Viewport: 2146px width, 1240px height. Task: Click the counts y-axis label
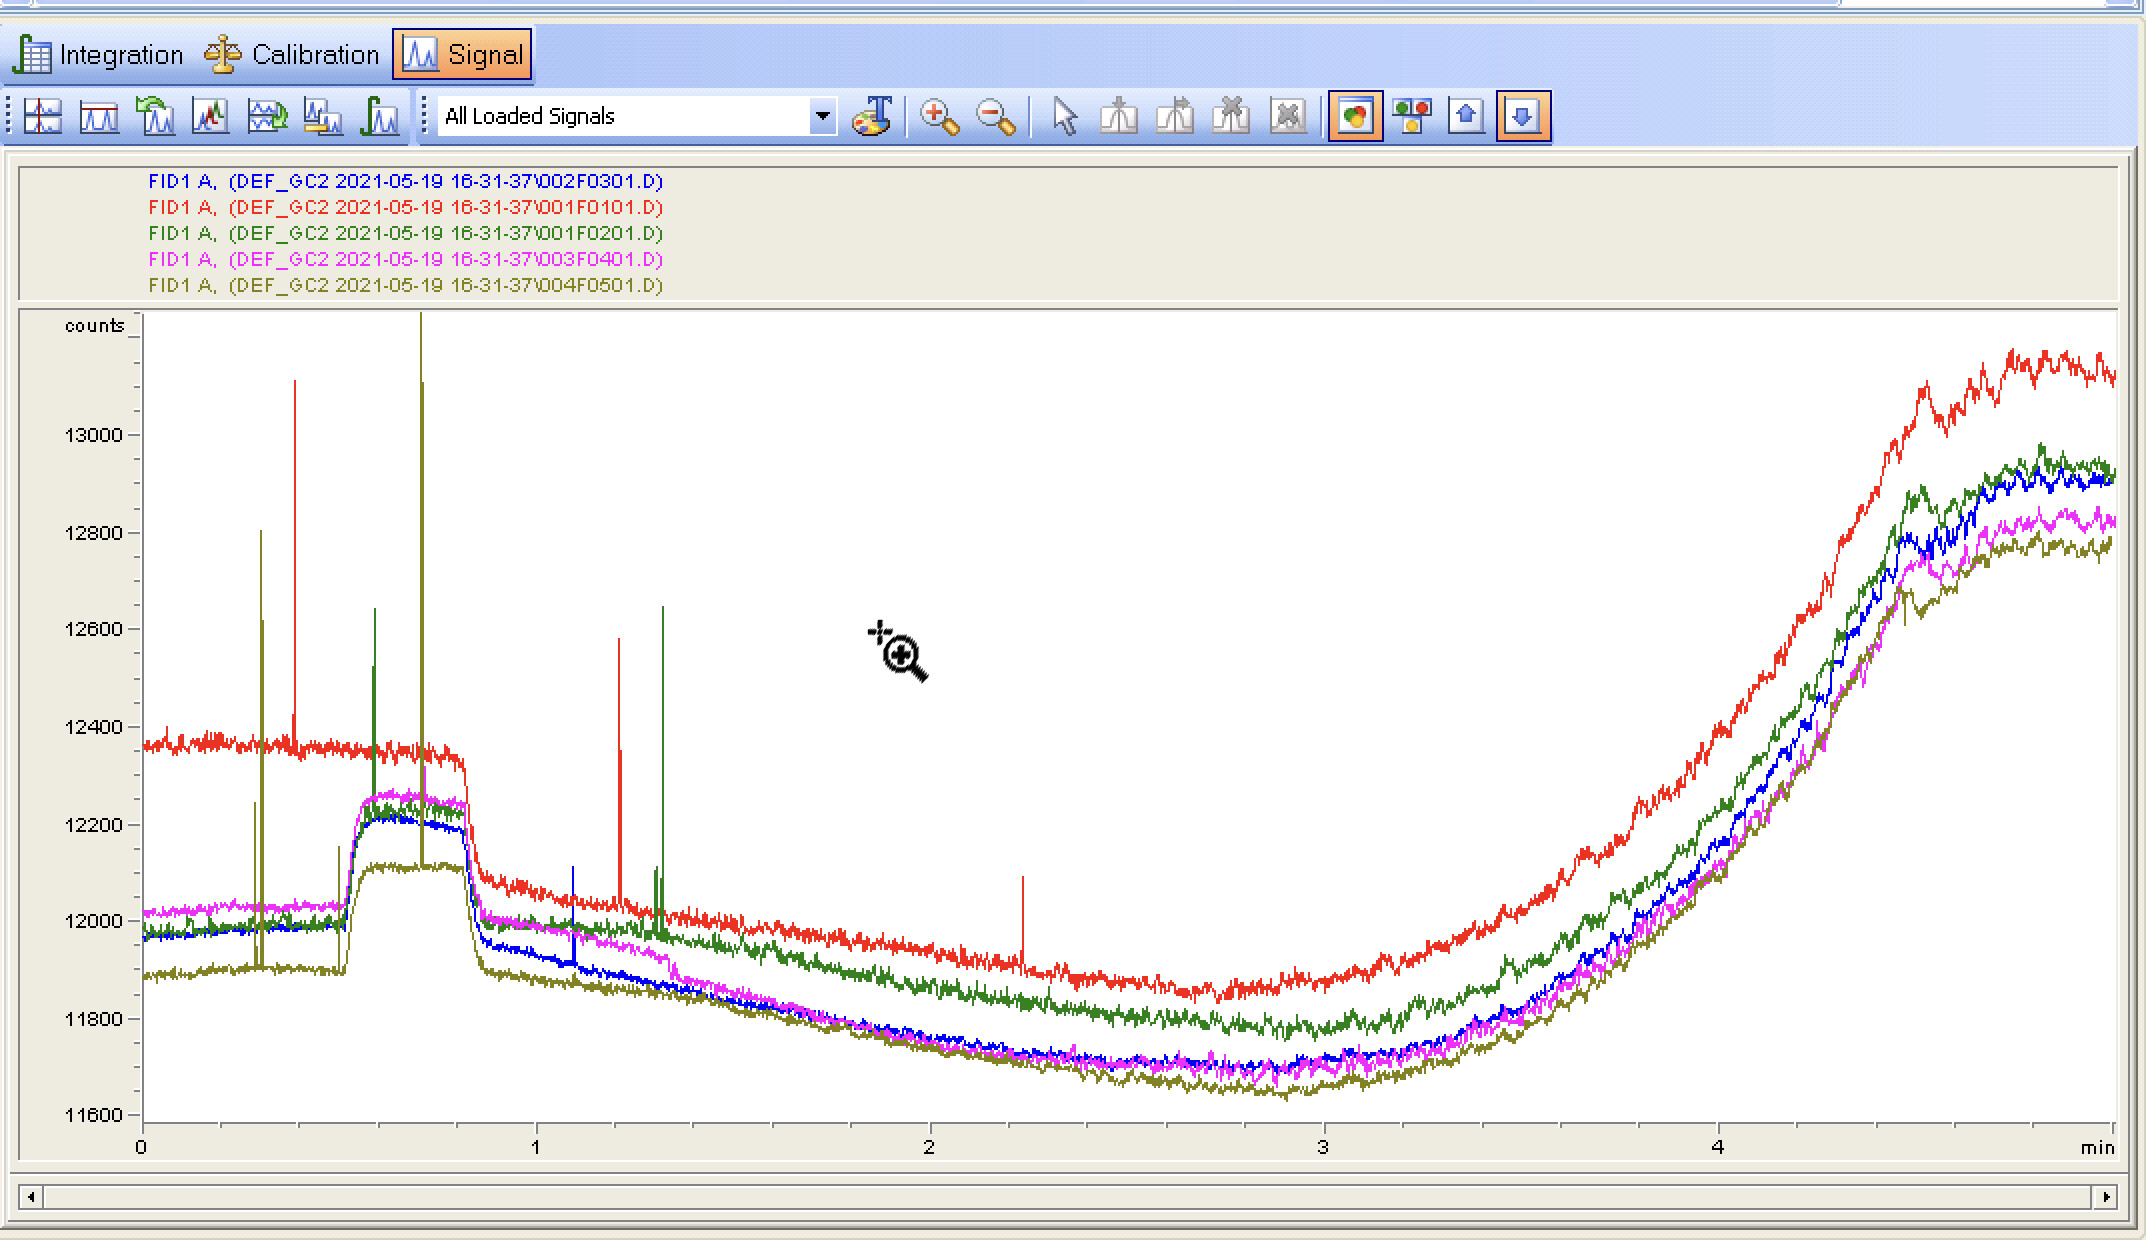94,326
